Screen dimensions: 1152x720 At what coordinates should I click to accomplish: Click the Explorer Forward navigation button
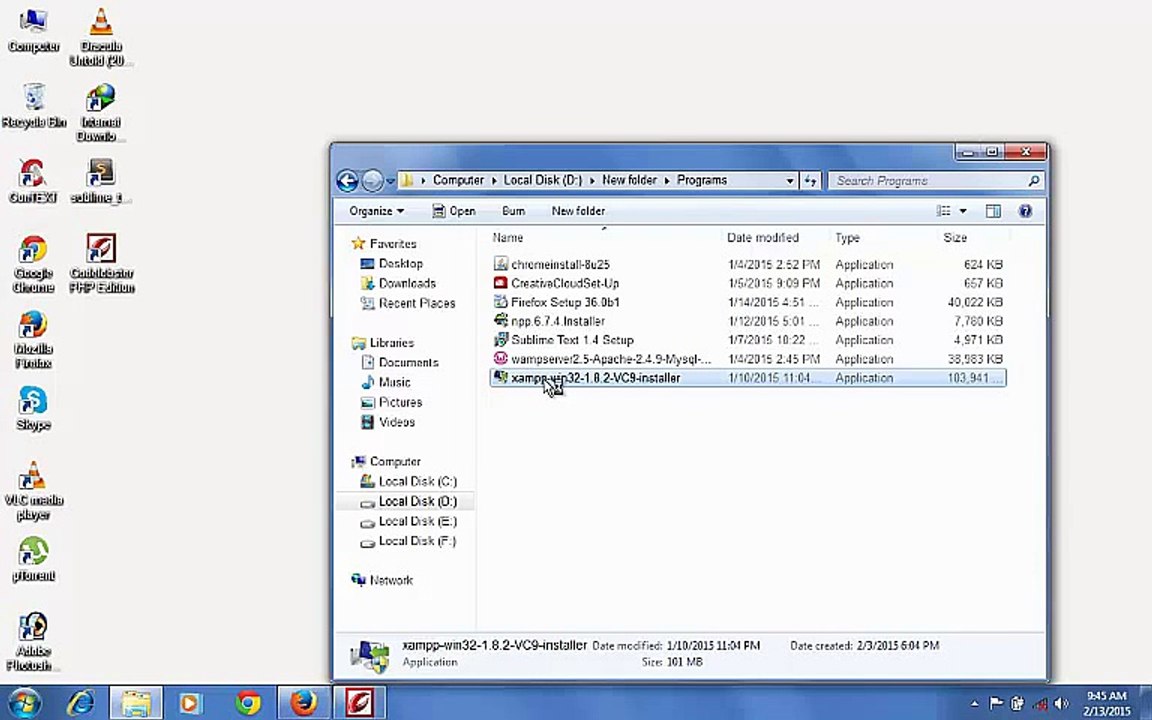pyautogui.click(x=373, y=180)
